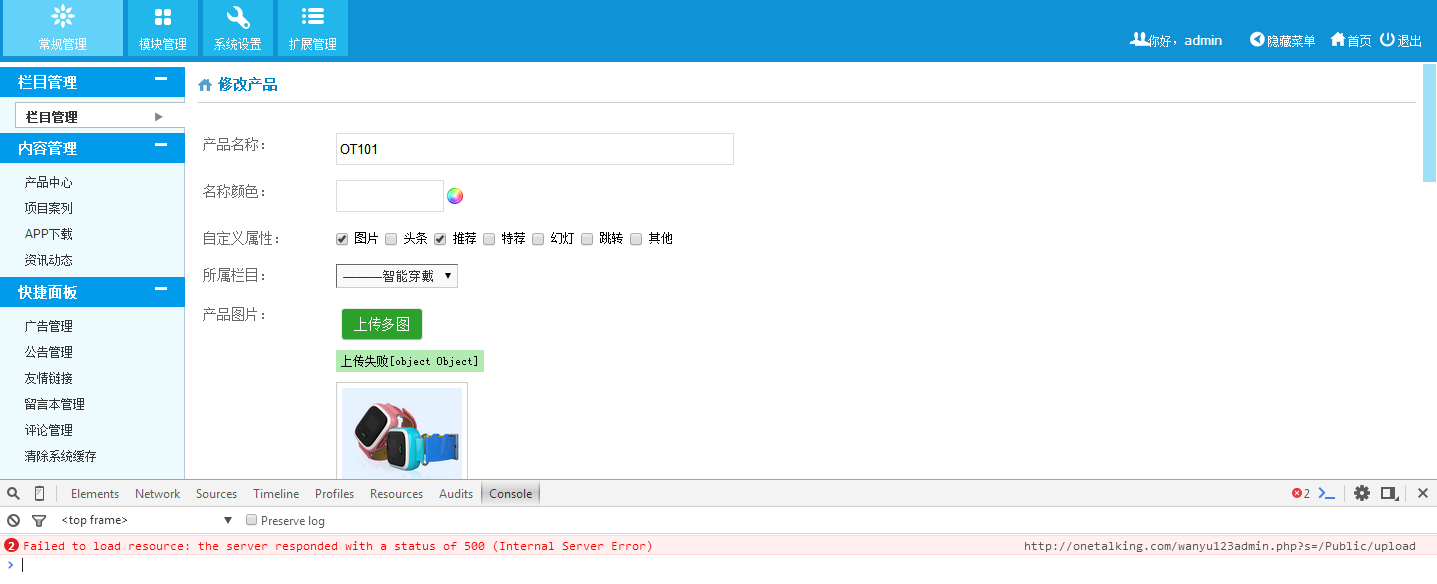1437x584 pixels.
Task: Click the DevTools search magnifier icon
Action: (x=14, y=494)
